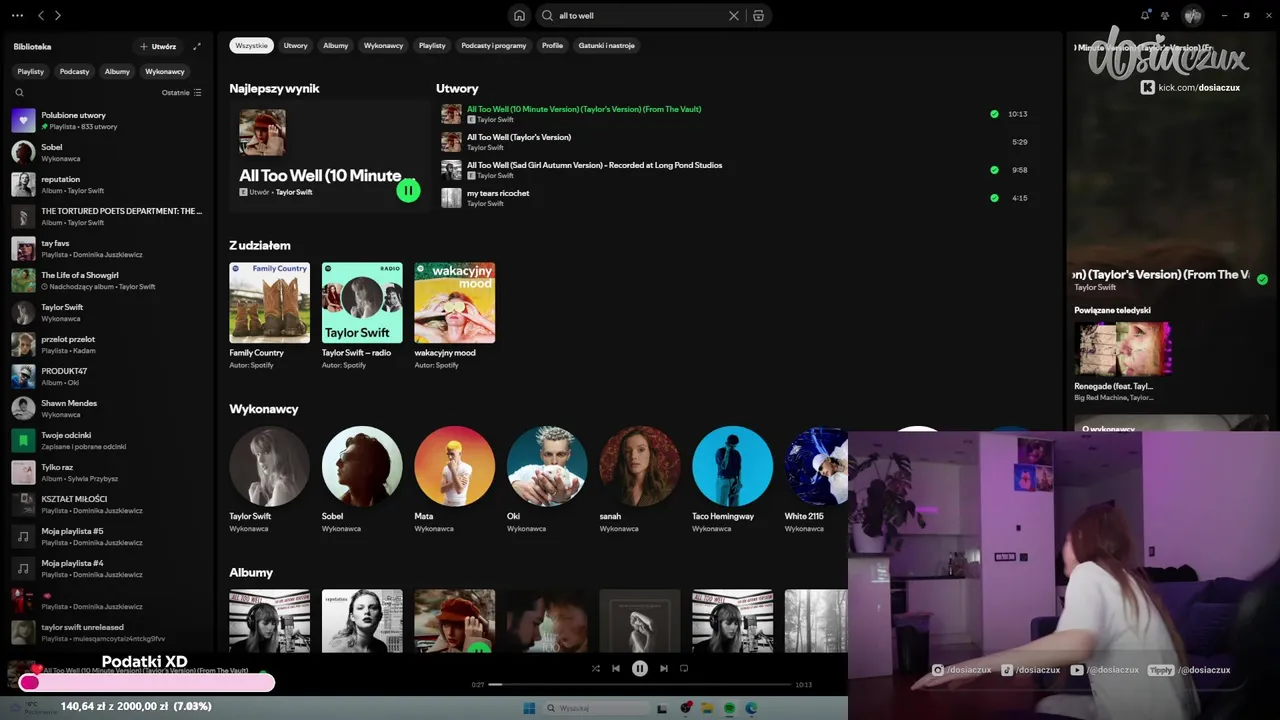Pause playback in the player bar
This screenshot has width=1280, height=720.
[640, 668]
